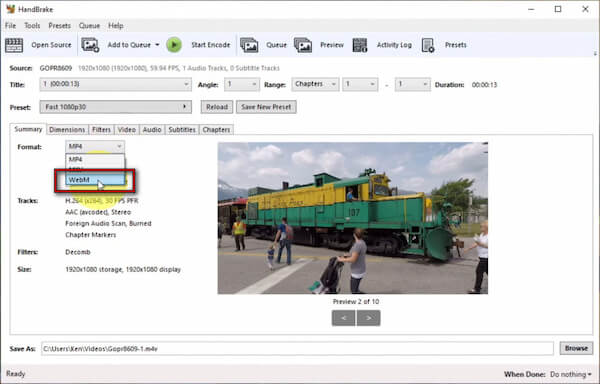This screenshot has width=600, height=384.
Task: Click 'Foreign Audio Scan, Burned' text
Action: [x=108, y=223]
